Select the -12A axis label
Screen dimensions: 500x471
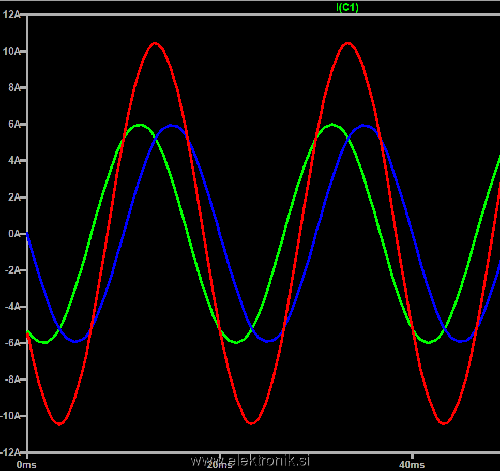click(10, 452)
